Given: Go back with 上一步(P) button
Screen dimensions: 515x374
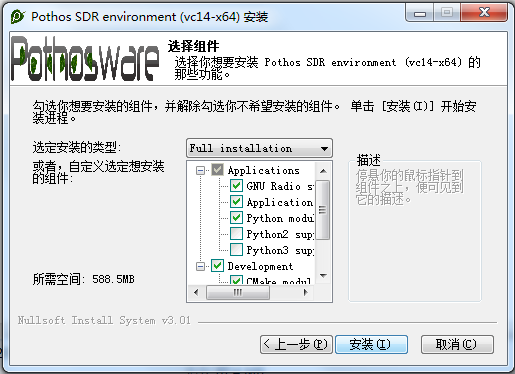Looking at the screenshot, I should pos(296,344).
